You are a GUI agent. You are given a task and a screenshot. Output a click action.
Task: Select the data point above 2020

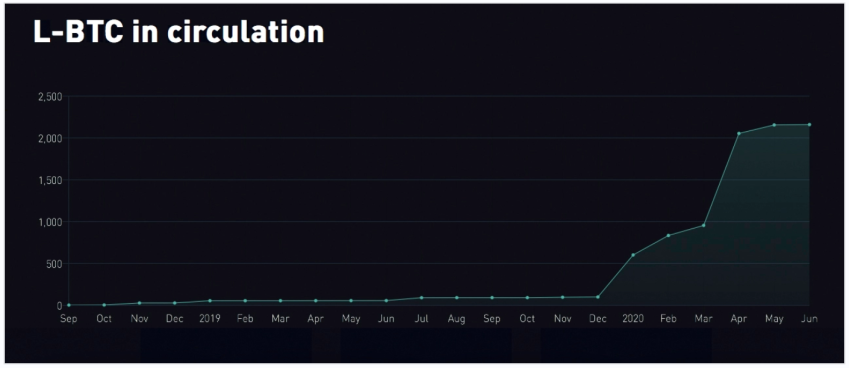pyautogui.click(x=633, y=255)
